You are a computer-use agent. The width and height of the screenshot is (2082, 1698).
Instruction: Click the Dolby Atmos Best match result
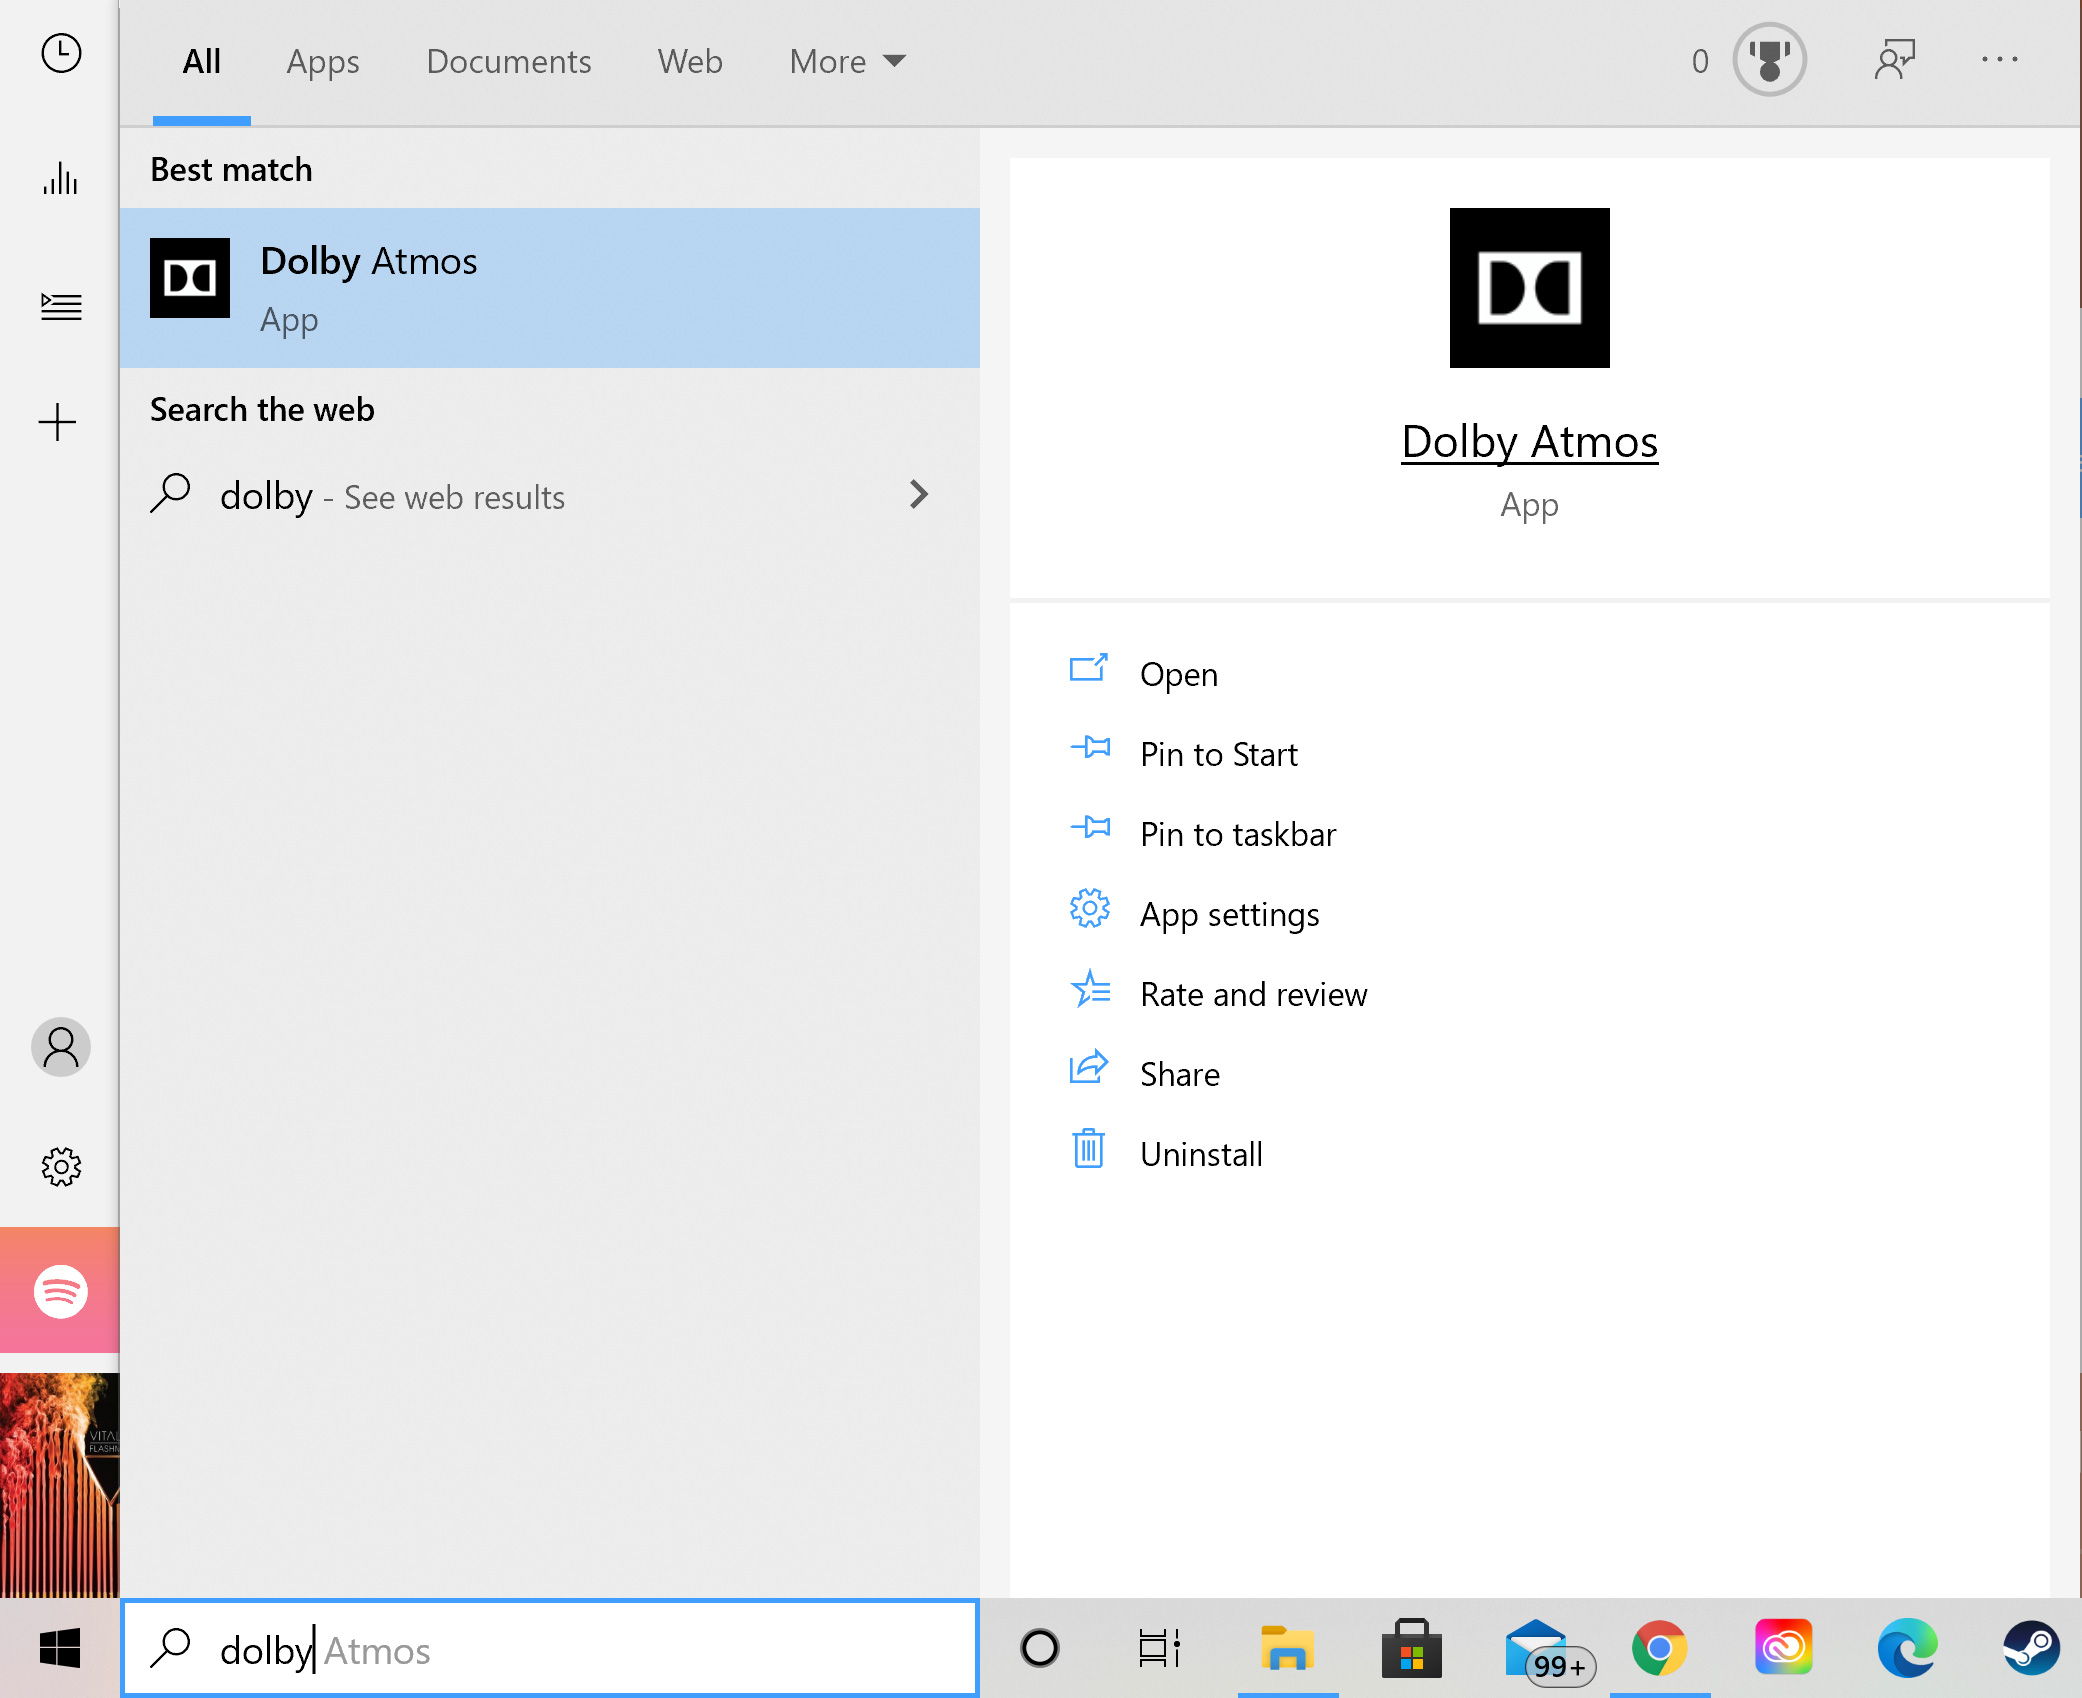click(550, 288)
